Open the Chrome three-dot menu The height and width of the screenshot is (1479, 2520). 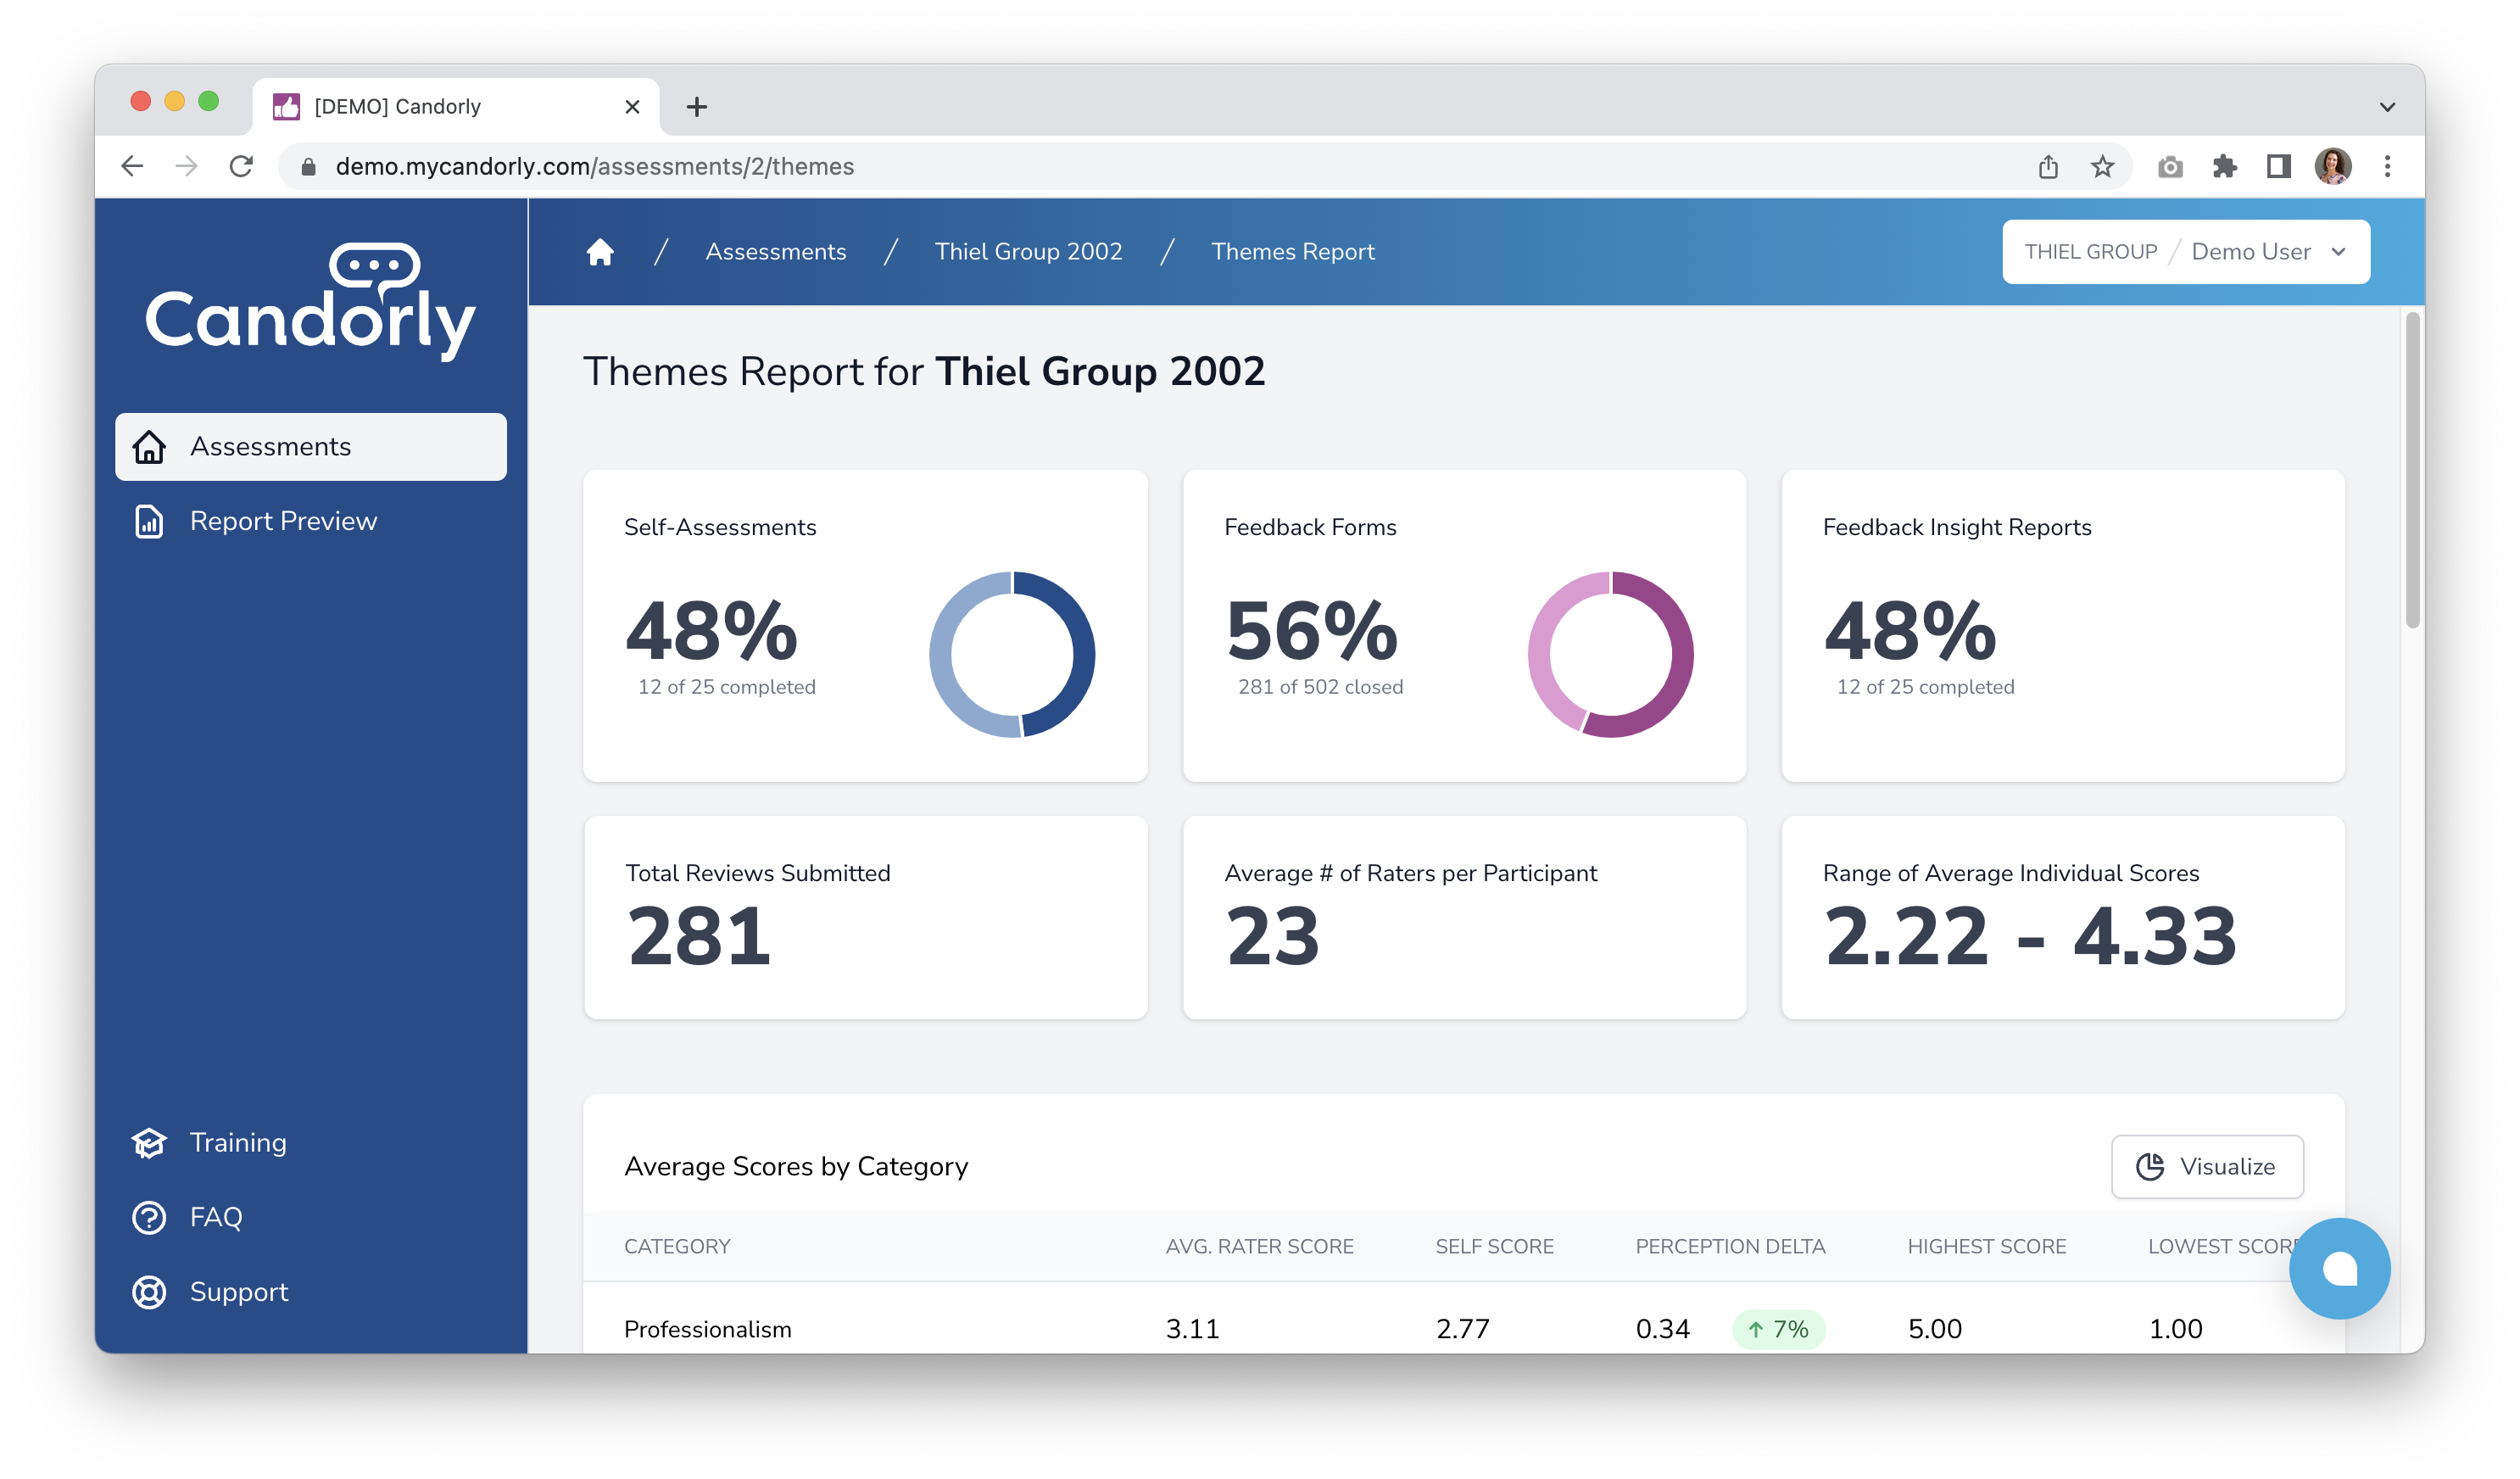click(x=2387, y=167)
